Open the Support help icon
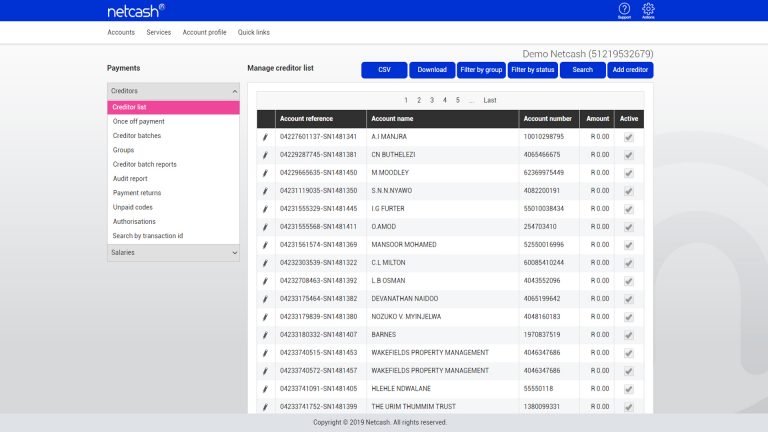 point(624,10)
